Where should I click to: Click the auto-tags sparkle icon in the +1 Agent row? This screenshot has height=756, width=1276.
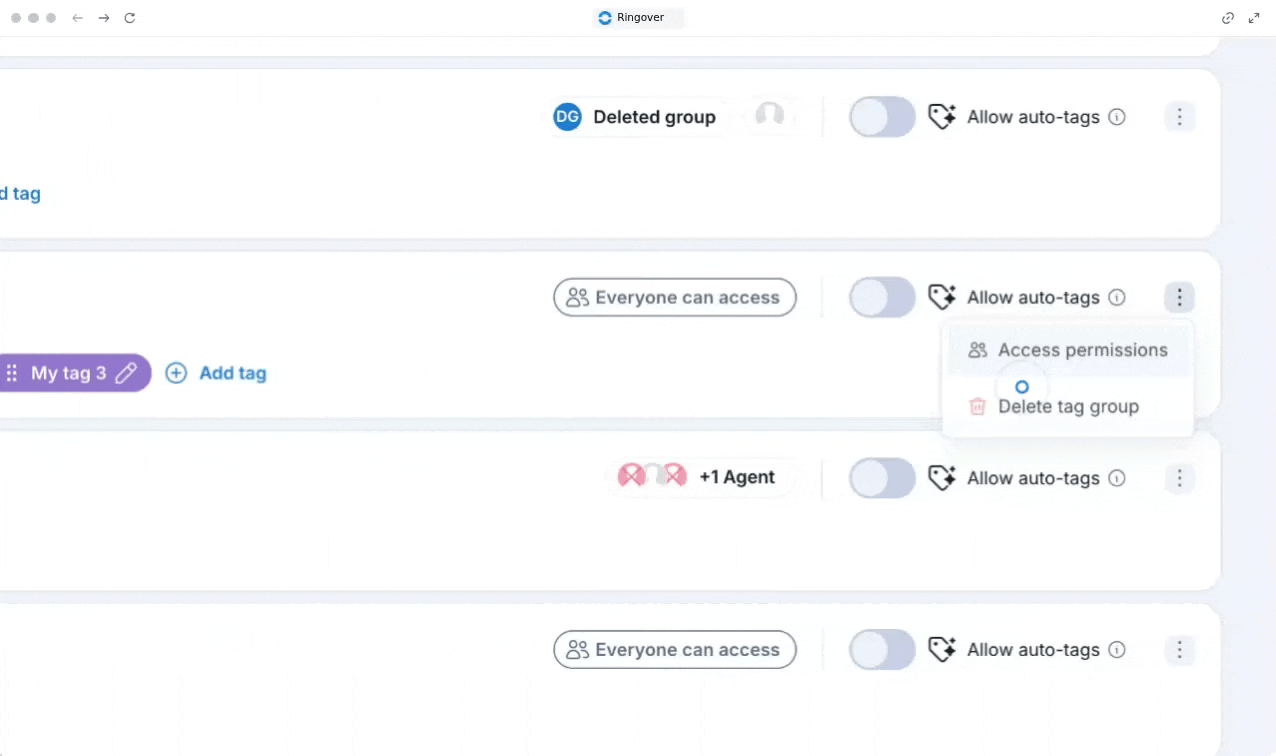tap(942, 478)
